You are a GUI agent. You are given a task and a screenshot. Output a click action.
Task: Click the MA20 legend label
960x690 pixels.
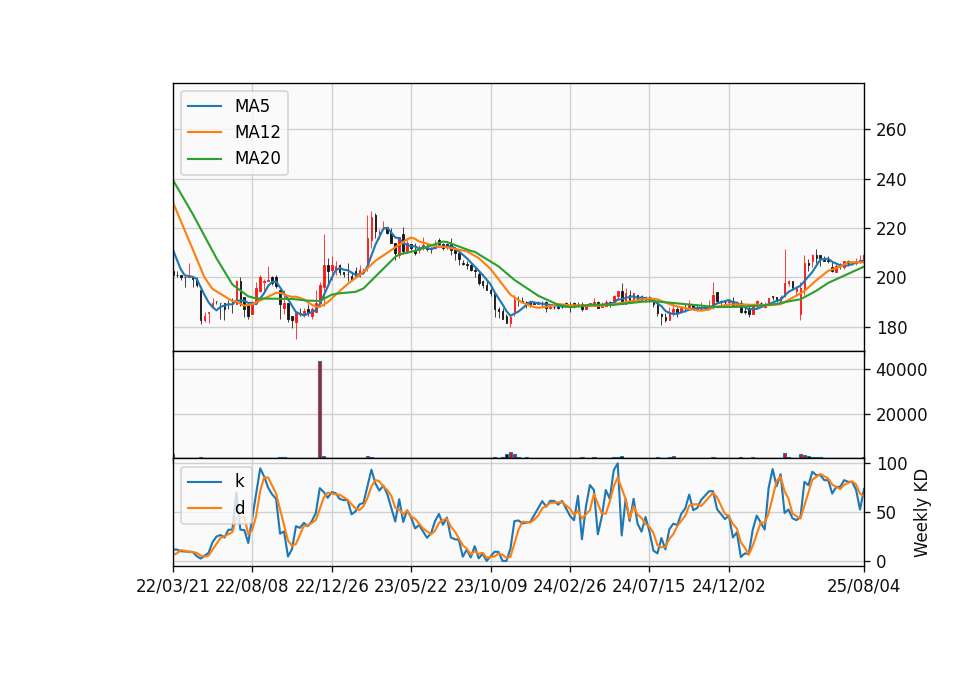click(257, 158)
